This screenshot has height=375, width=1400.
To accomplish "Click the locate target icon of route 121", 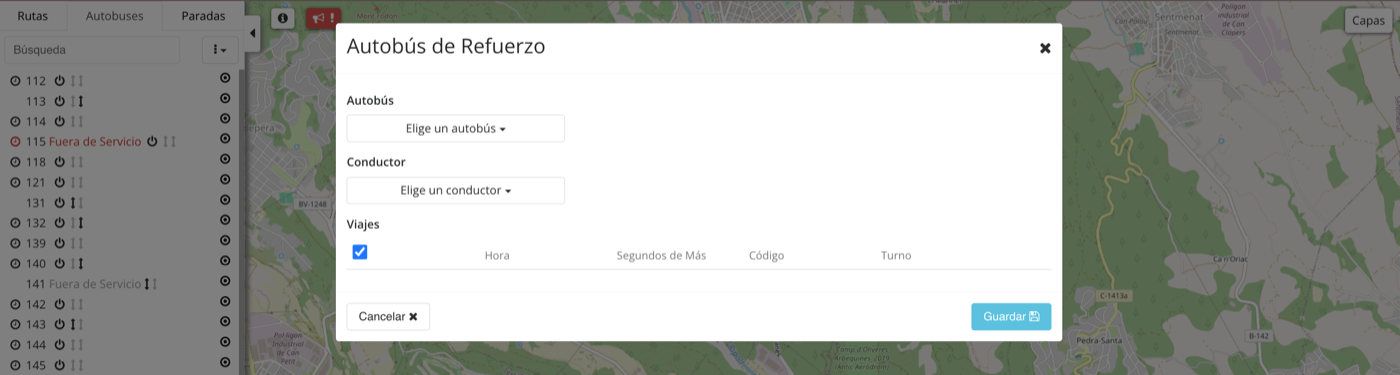I will (x=225, y=179).
